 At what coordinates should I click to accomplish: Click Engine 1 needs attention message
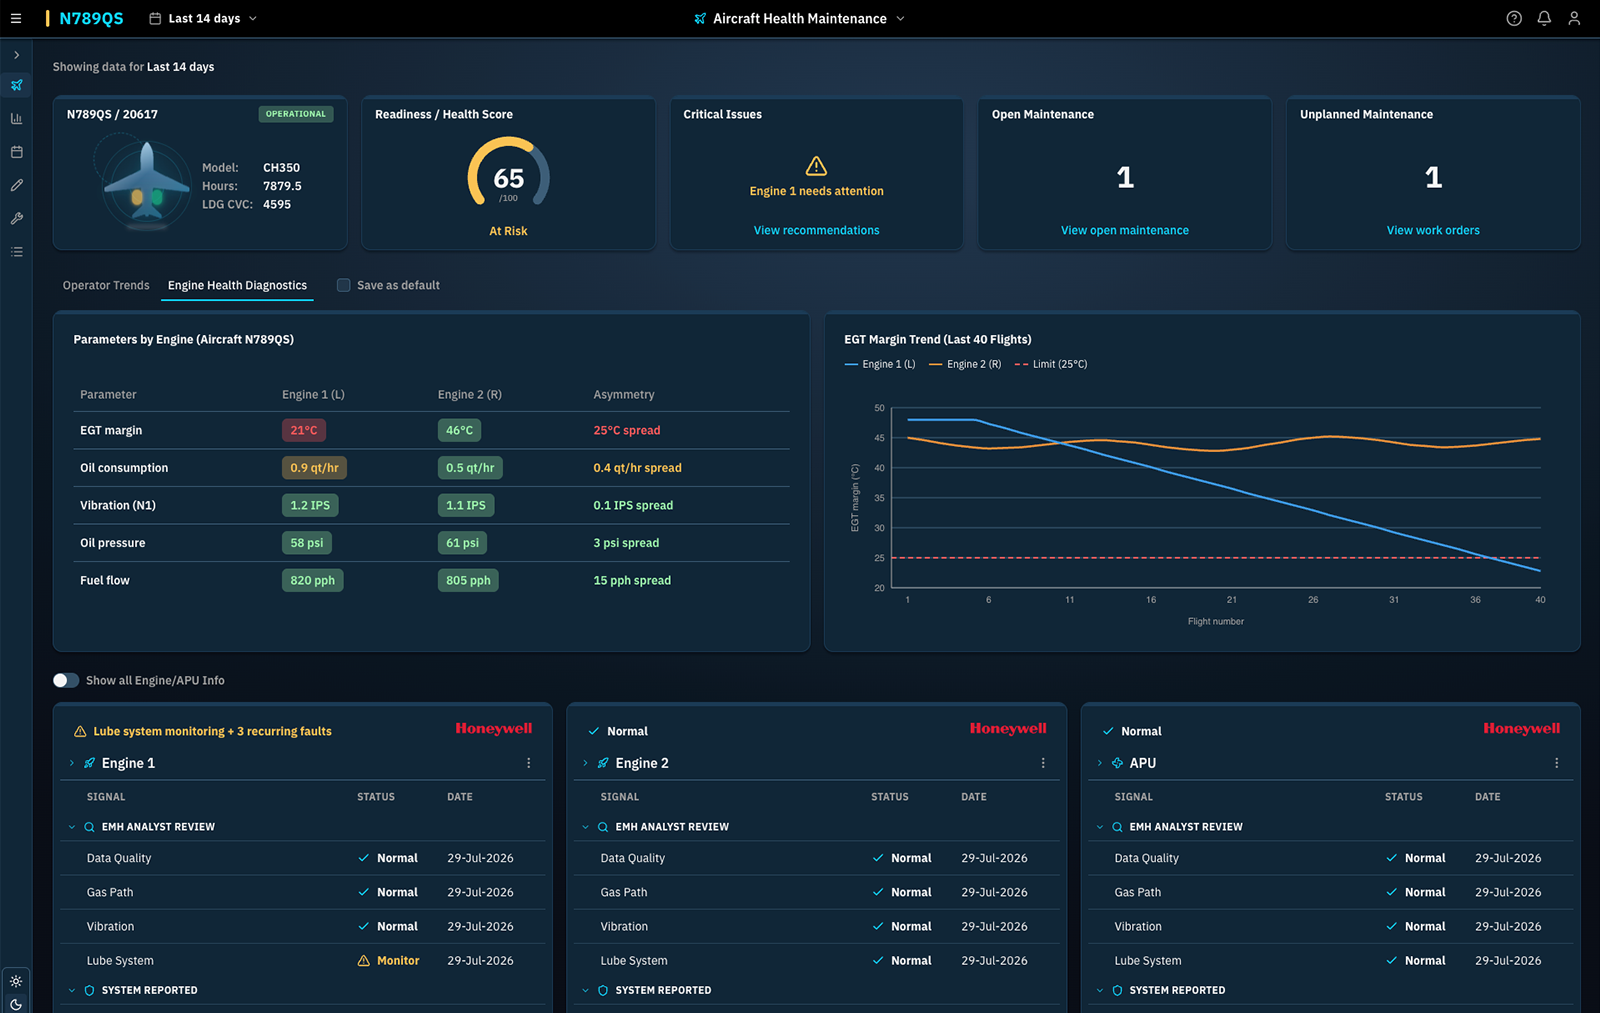coord(816,191)
